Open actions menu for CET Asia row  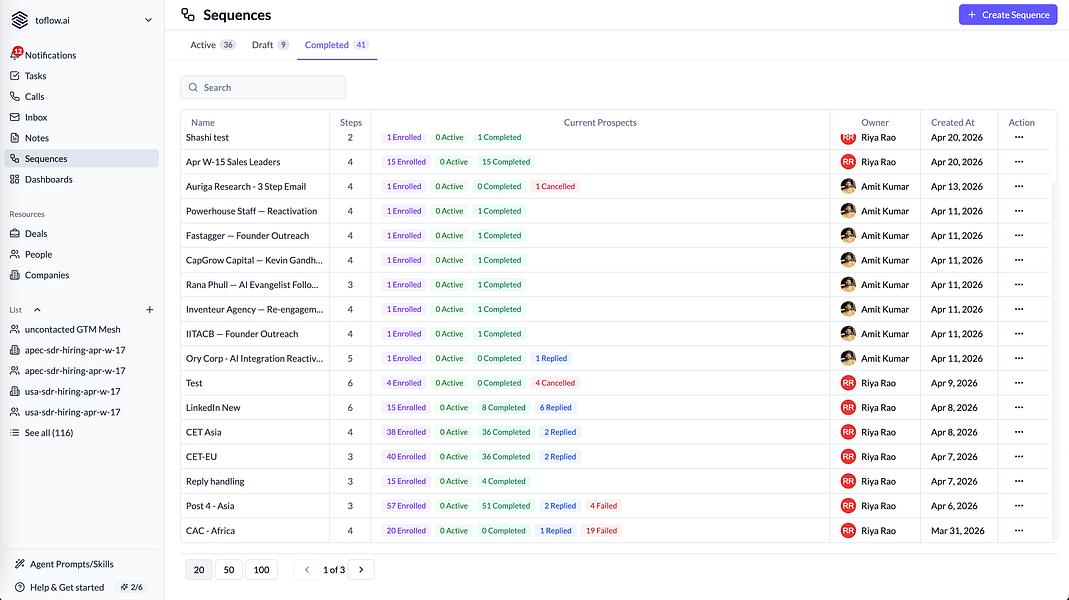coord(1019,432)
